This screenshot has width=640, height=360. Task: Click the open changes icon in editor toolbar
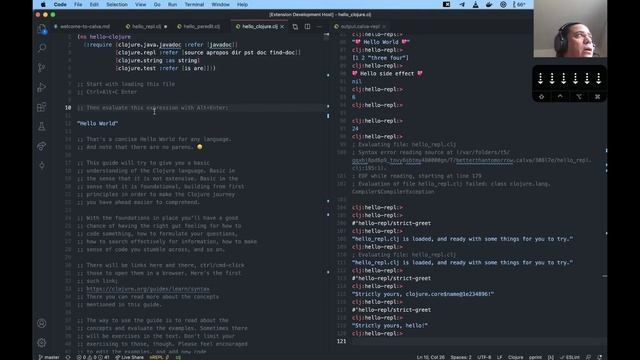click(295, 27)
